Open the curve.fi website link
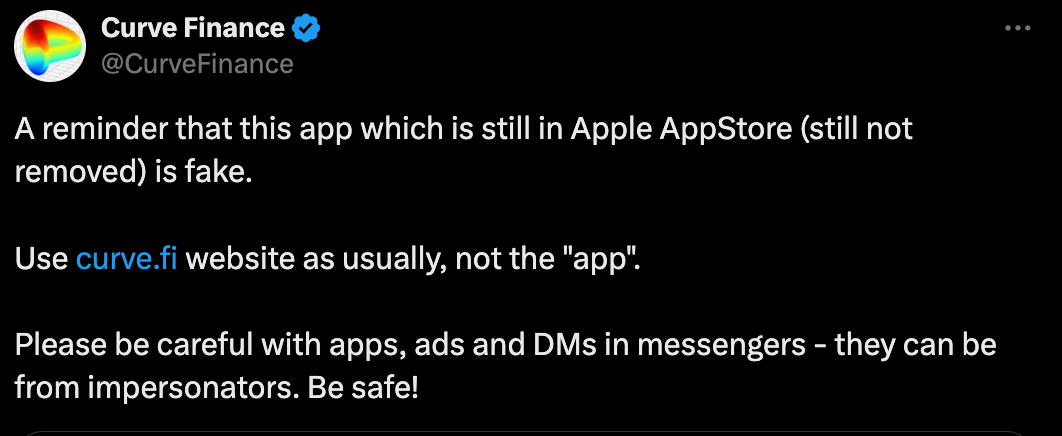 [x=127, y=259]
